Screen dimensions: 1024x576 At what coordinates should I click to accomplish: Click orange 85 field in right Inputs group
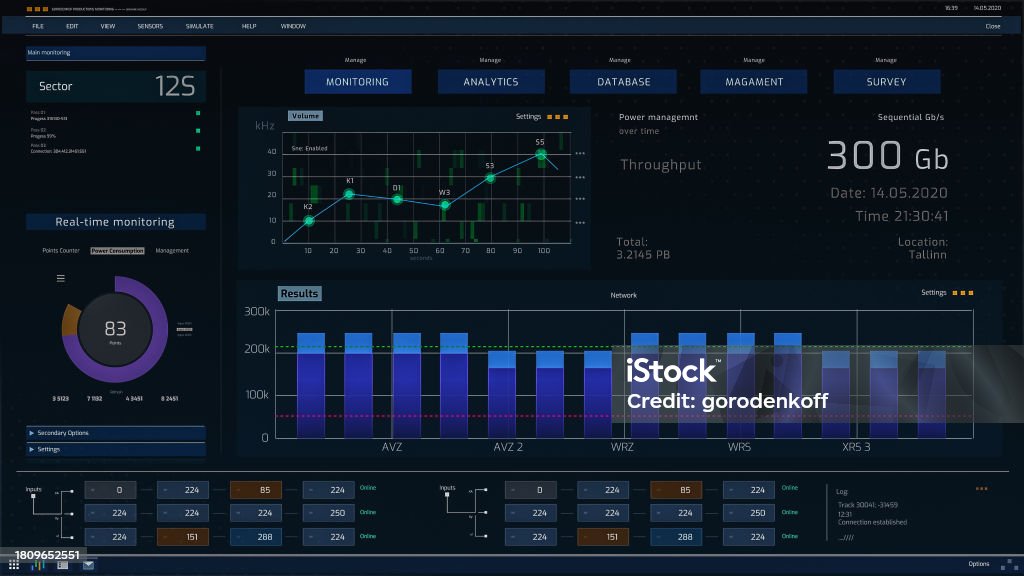pyautogui.click(x=676, y=490)
